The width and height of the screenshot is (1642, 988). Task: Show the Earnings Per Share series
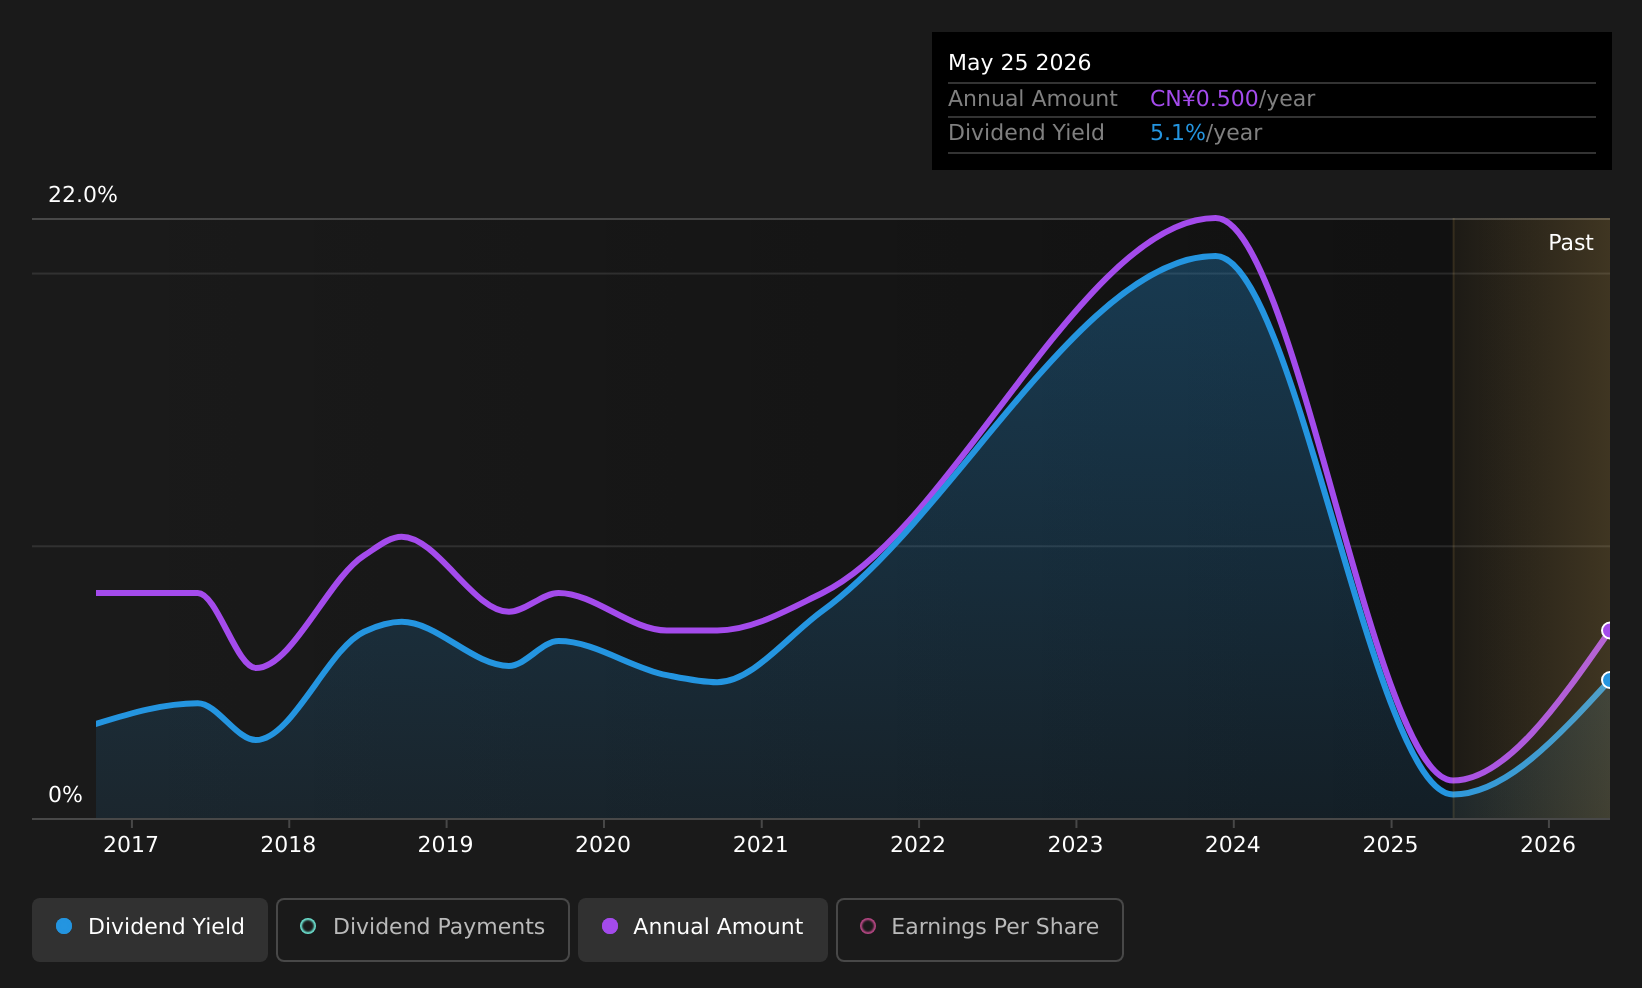[979, 929]
